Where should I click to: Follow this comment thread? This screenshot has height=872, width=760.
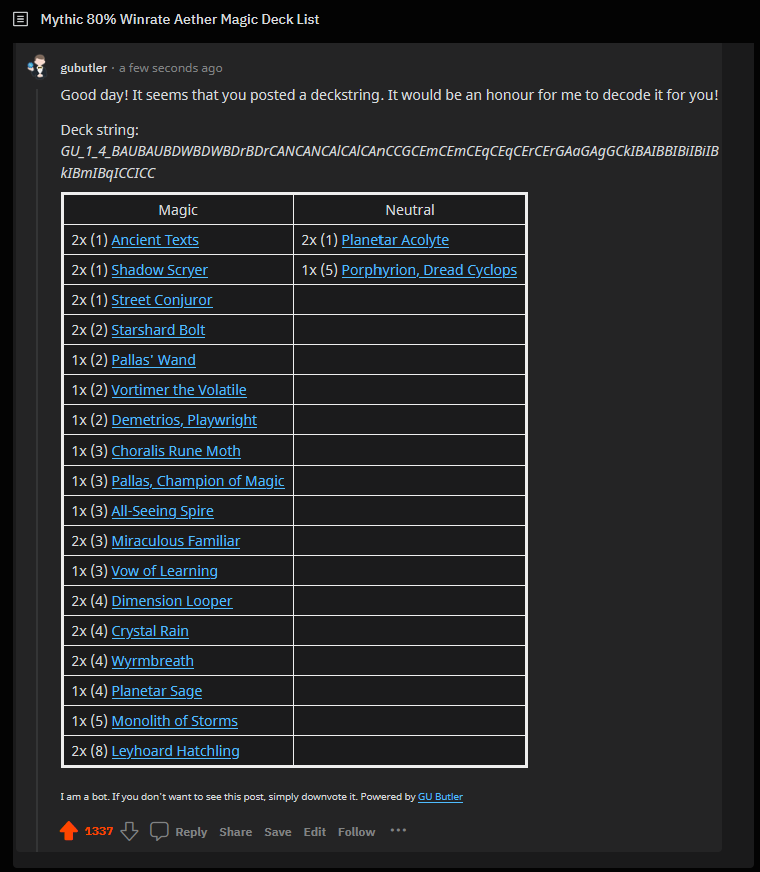coord(356,832)
